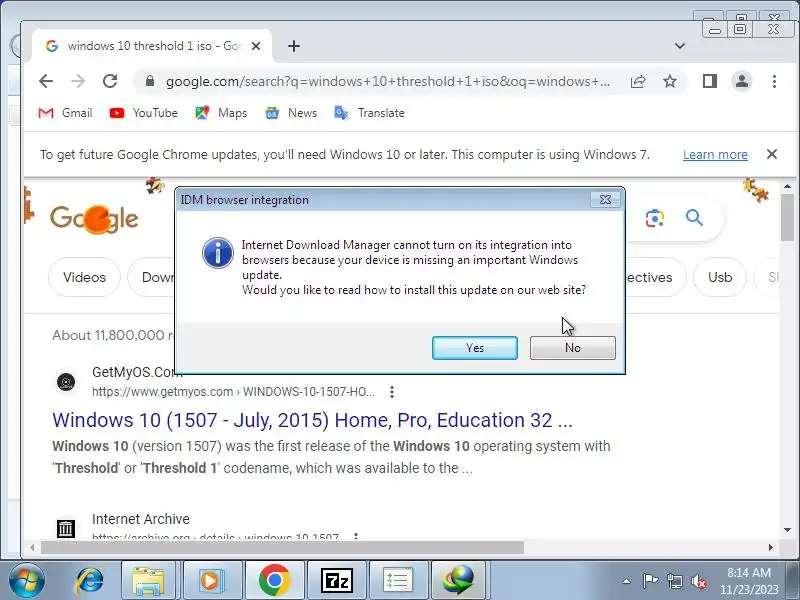The height and width of the screenshot is (600, 800).
Task: Open the checklist app taskbar icon
Action: pos(398,581)
